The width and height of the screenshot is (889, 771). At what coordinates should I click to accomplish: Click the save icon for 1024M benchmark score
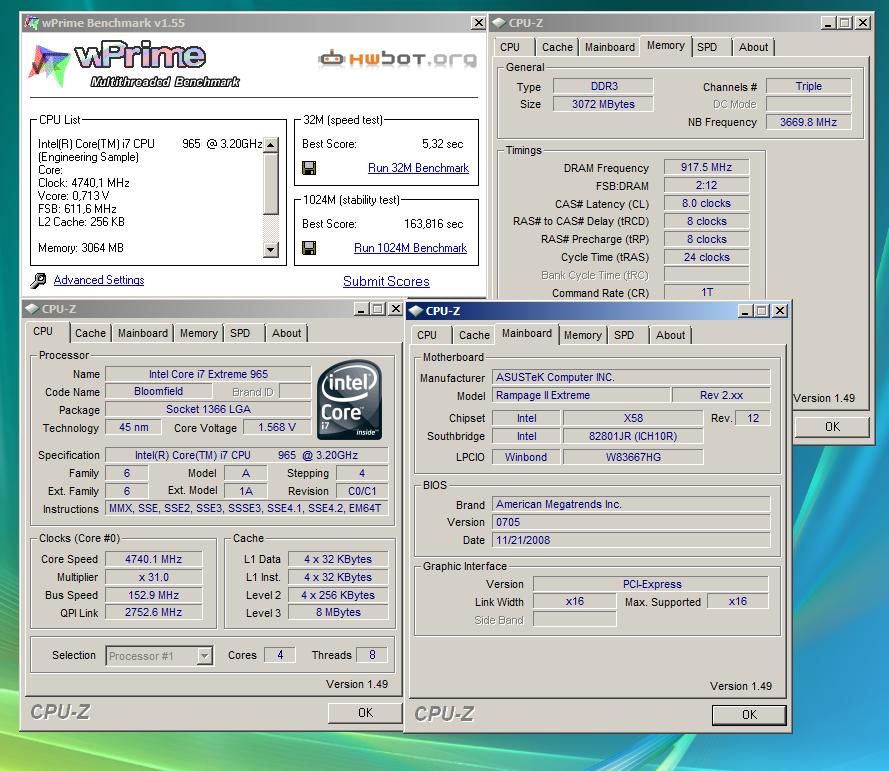(309, 248)
